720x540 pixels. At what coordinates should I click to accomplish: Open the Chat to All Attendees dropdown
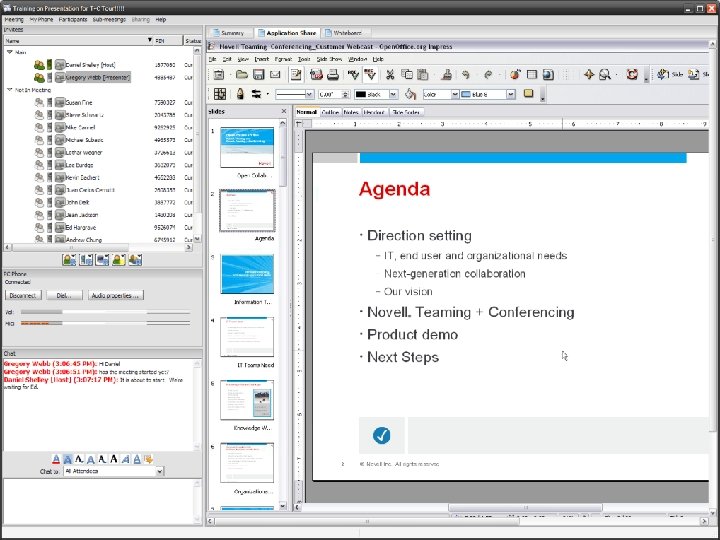159,471
